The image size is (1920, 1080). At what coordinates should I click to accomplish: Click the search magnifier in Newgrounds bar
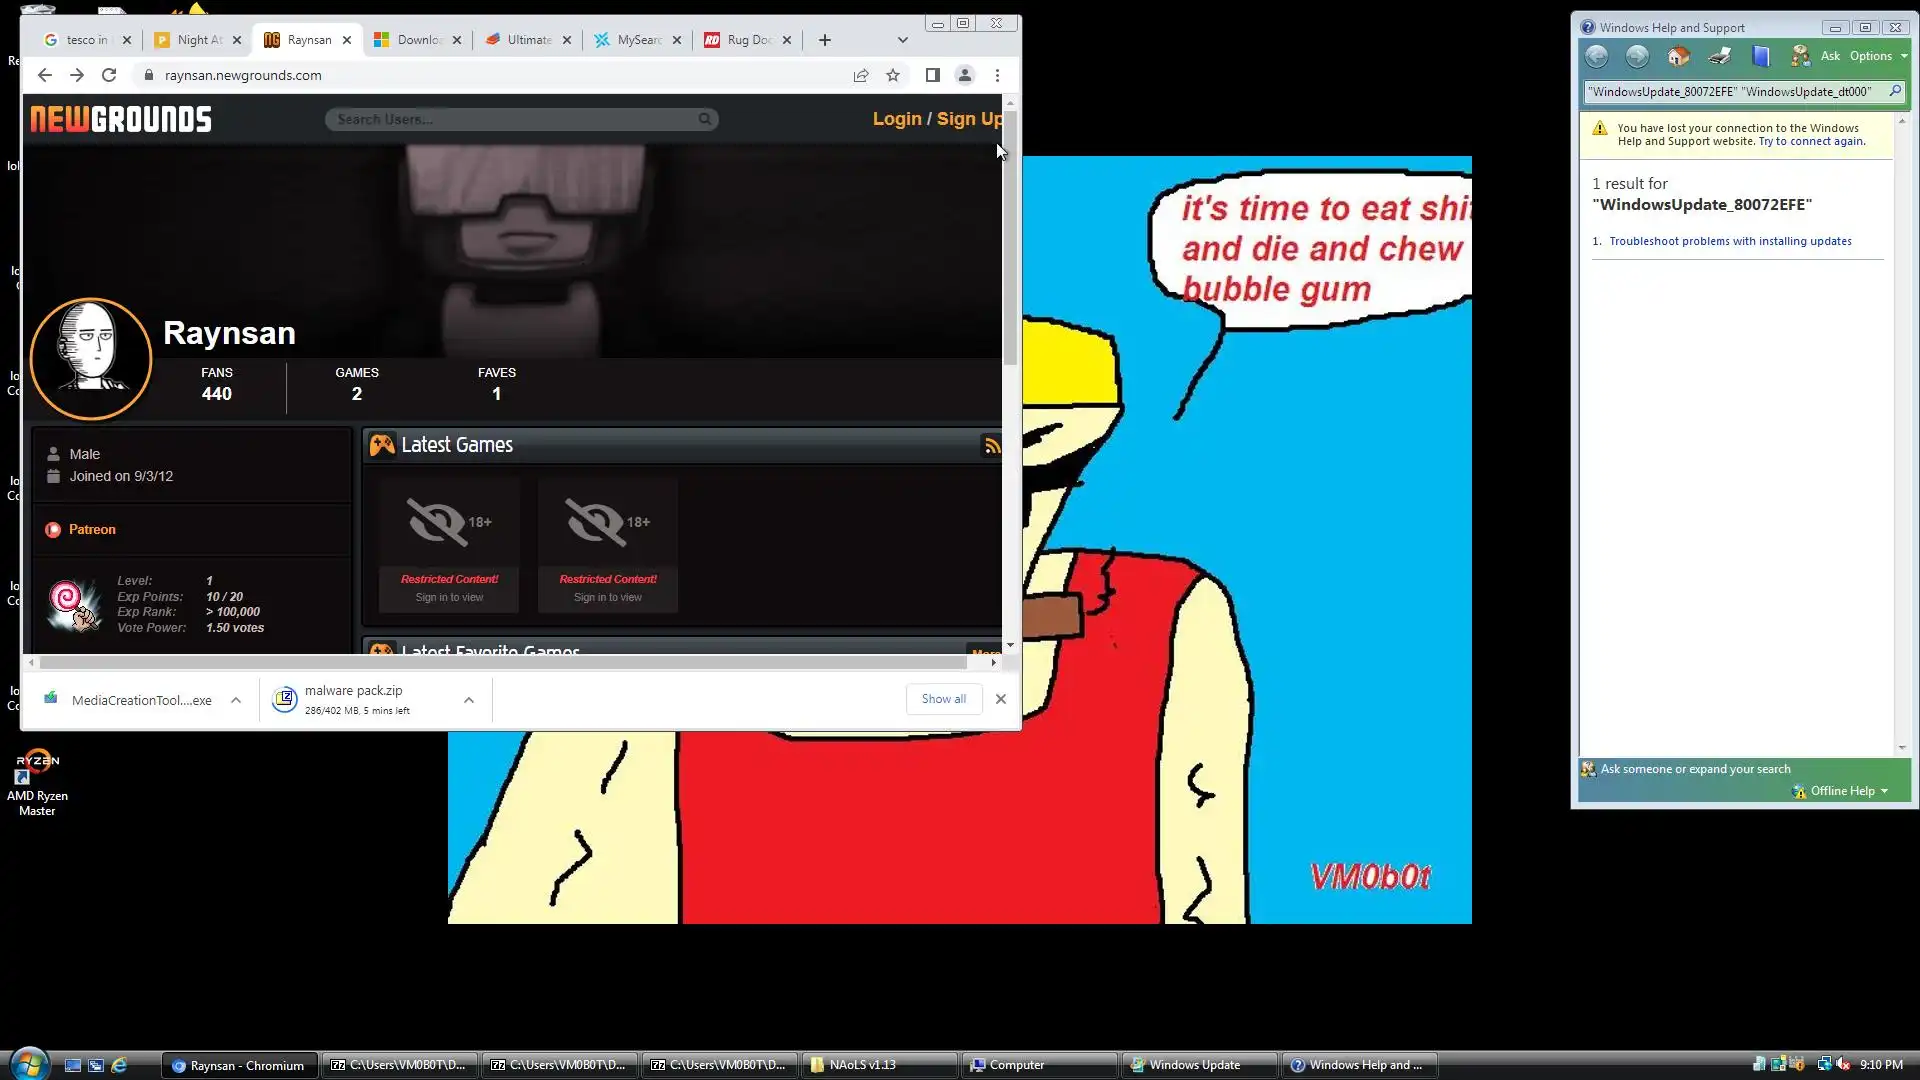click(704, 119)
